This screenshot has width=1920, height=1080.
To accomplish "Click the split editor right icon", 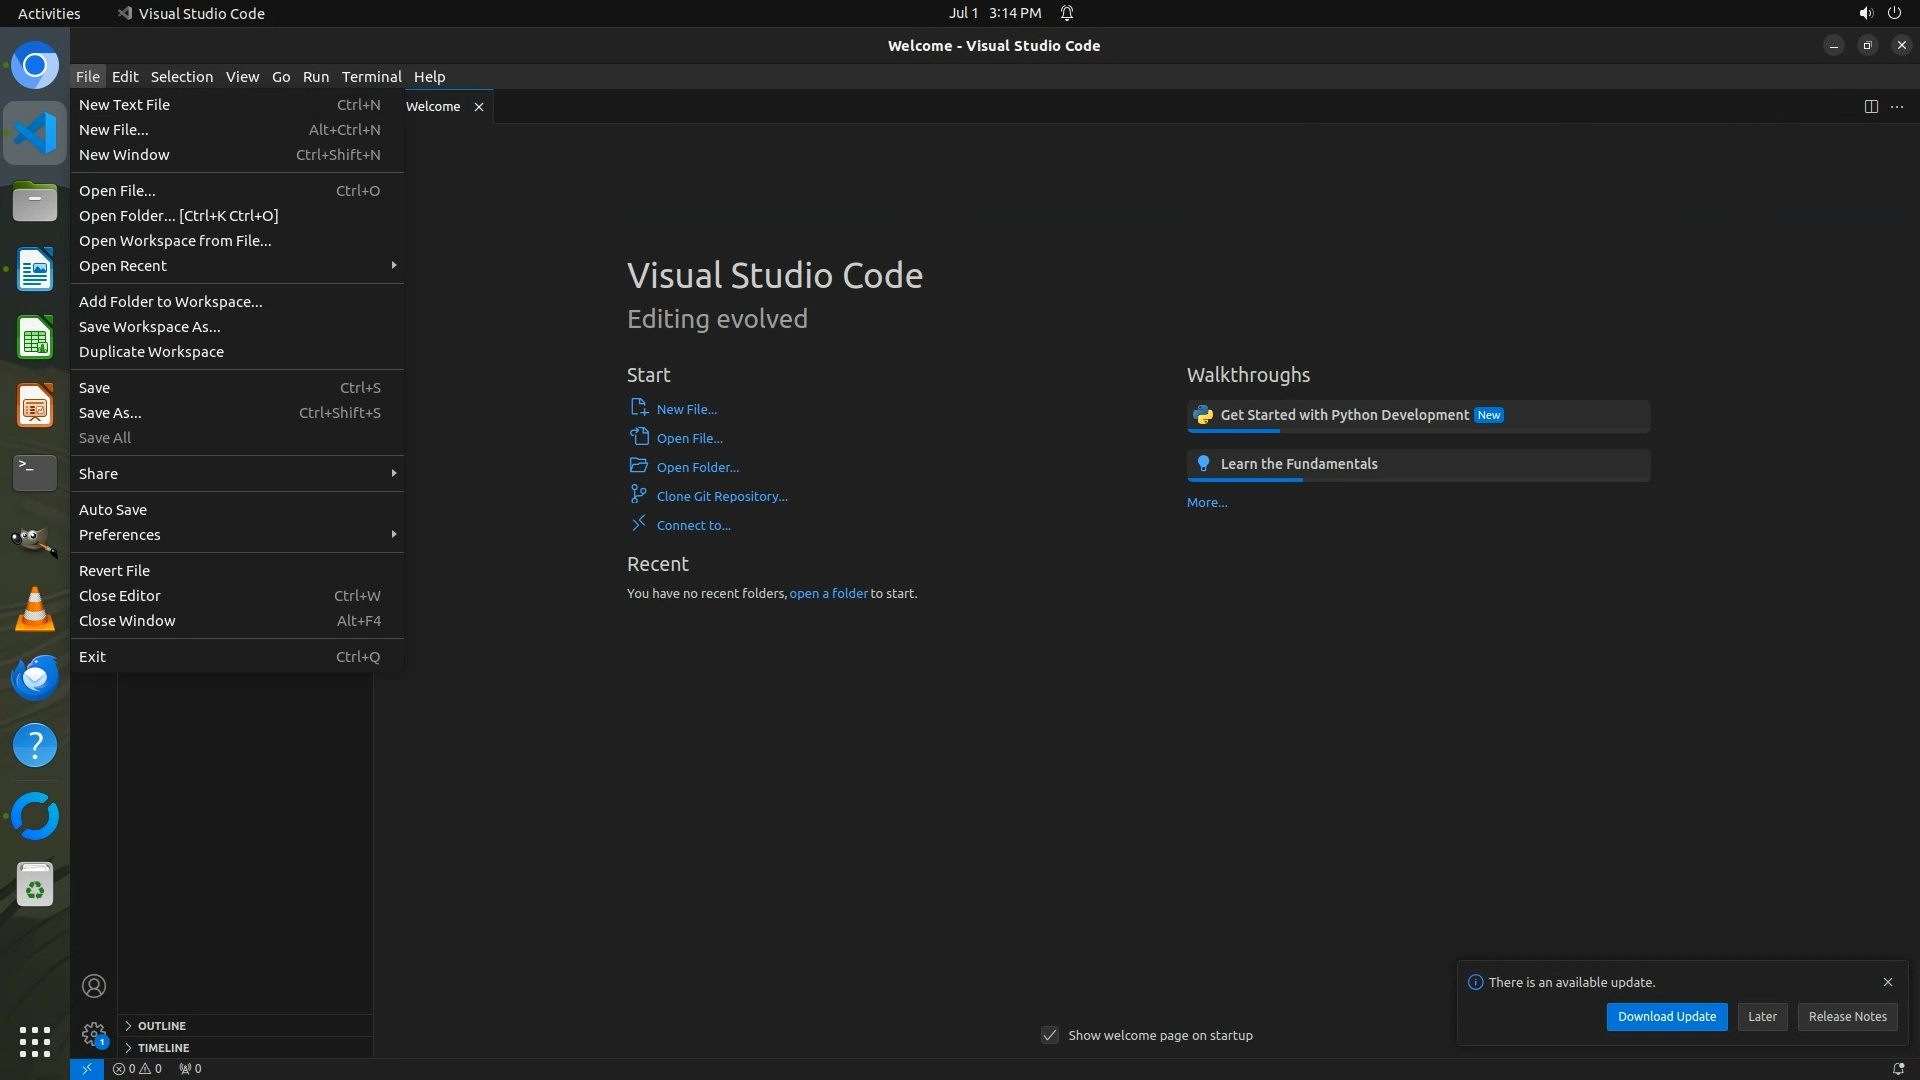I will tap(1871, 106).
